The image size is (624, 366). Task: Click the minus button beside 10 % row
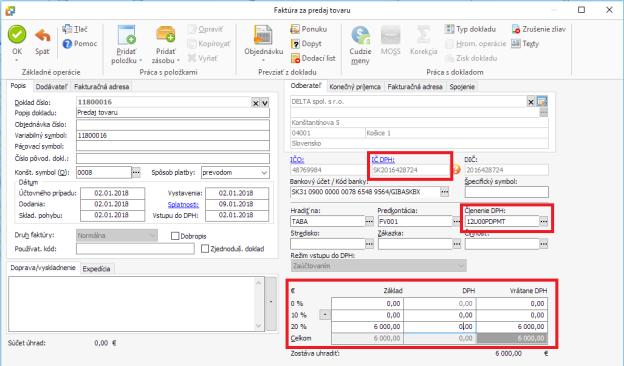point(325,315)
